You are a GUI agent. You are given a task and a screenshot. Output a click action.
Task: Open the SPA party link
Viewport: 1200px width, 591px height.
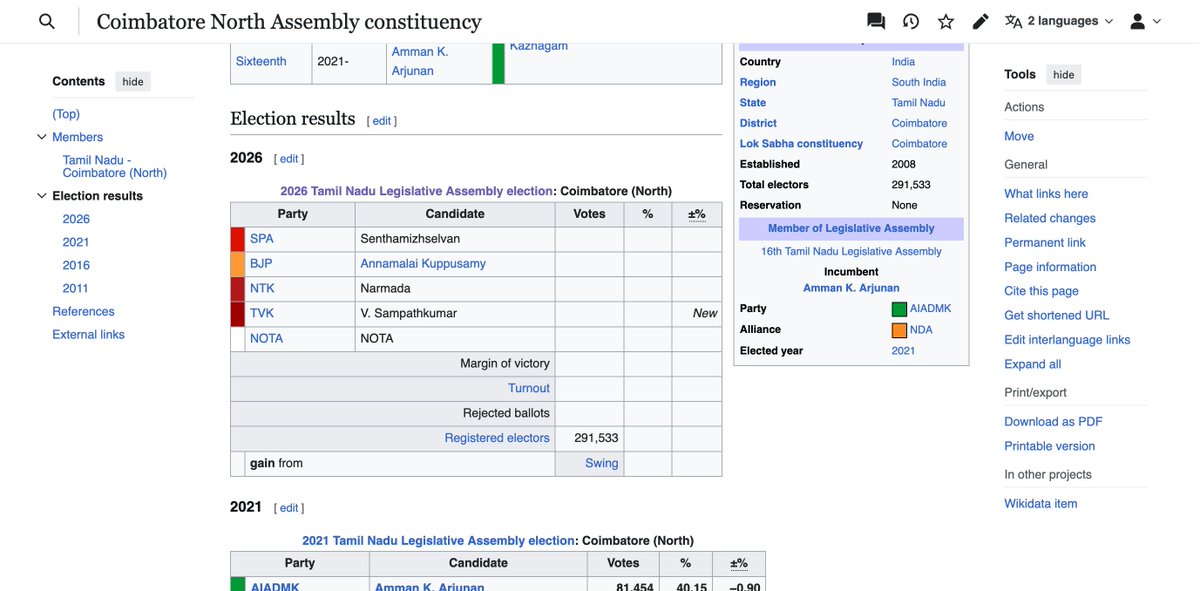pos(261,239)
